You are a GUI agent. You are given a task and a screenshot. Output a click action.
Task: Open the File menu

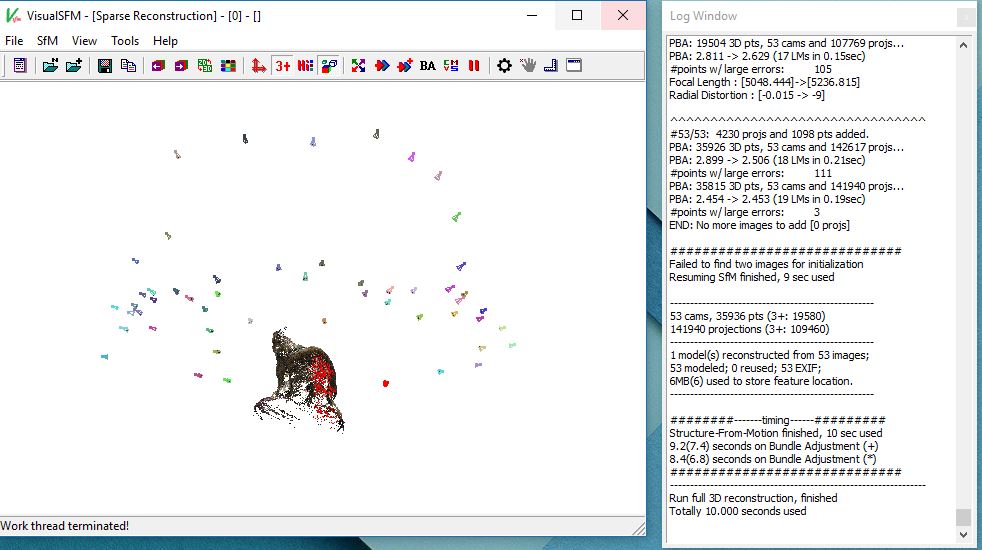pos(14,41)
